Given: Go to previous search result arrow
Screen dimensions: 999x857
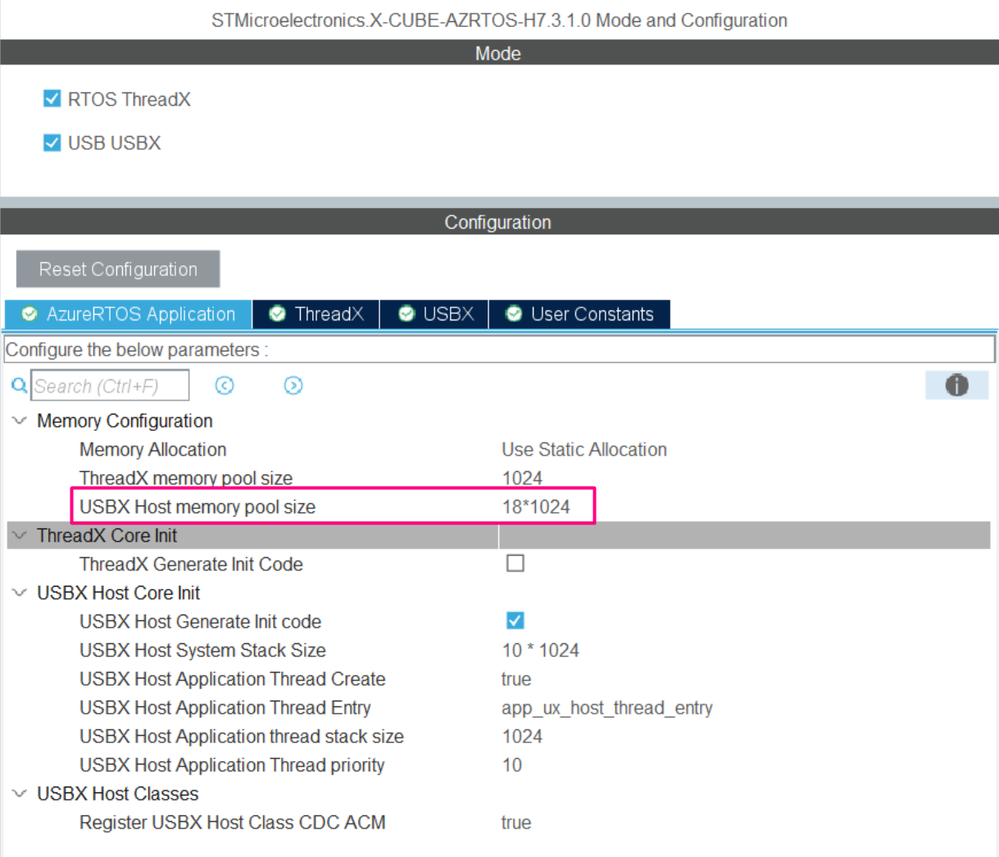Looking at the screenshot, I should point(224,385).
